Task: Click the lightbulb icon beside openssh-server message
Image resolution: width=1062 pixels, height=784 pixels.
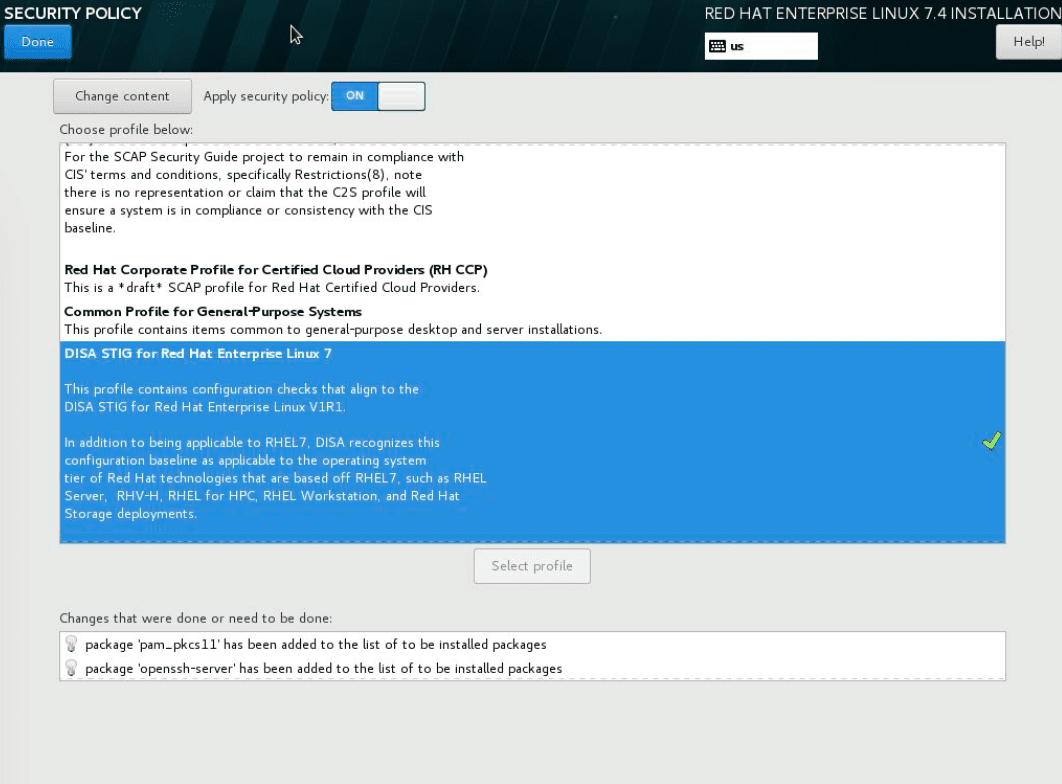Action: [x=71, y=668]
